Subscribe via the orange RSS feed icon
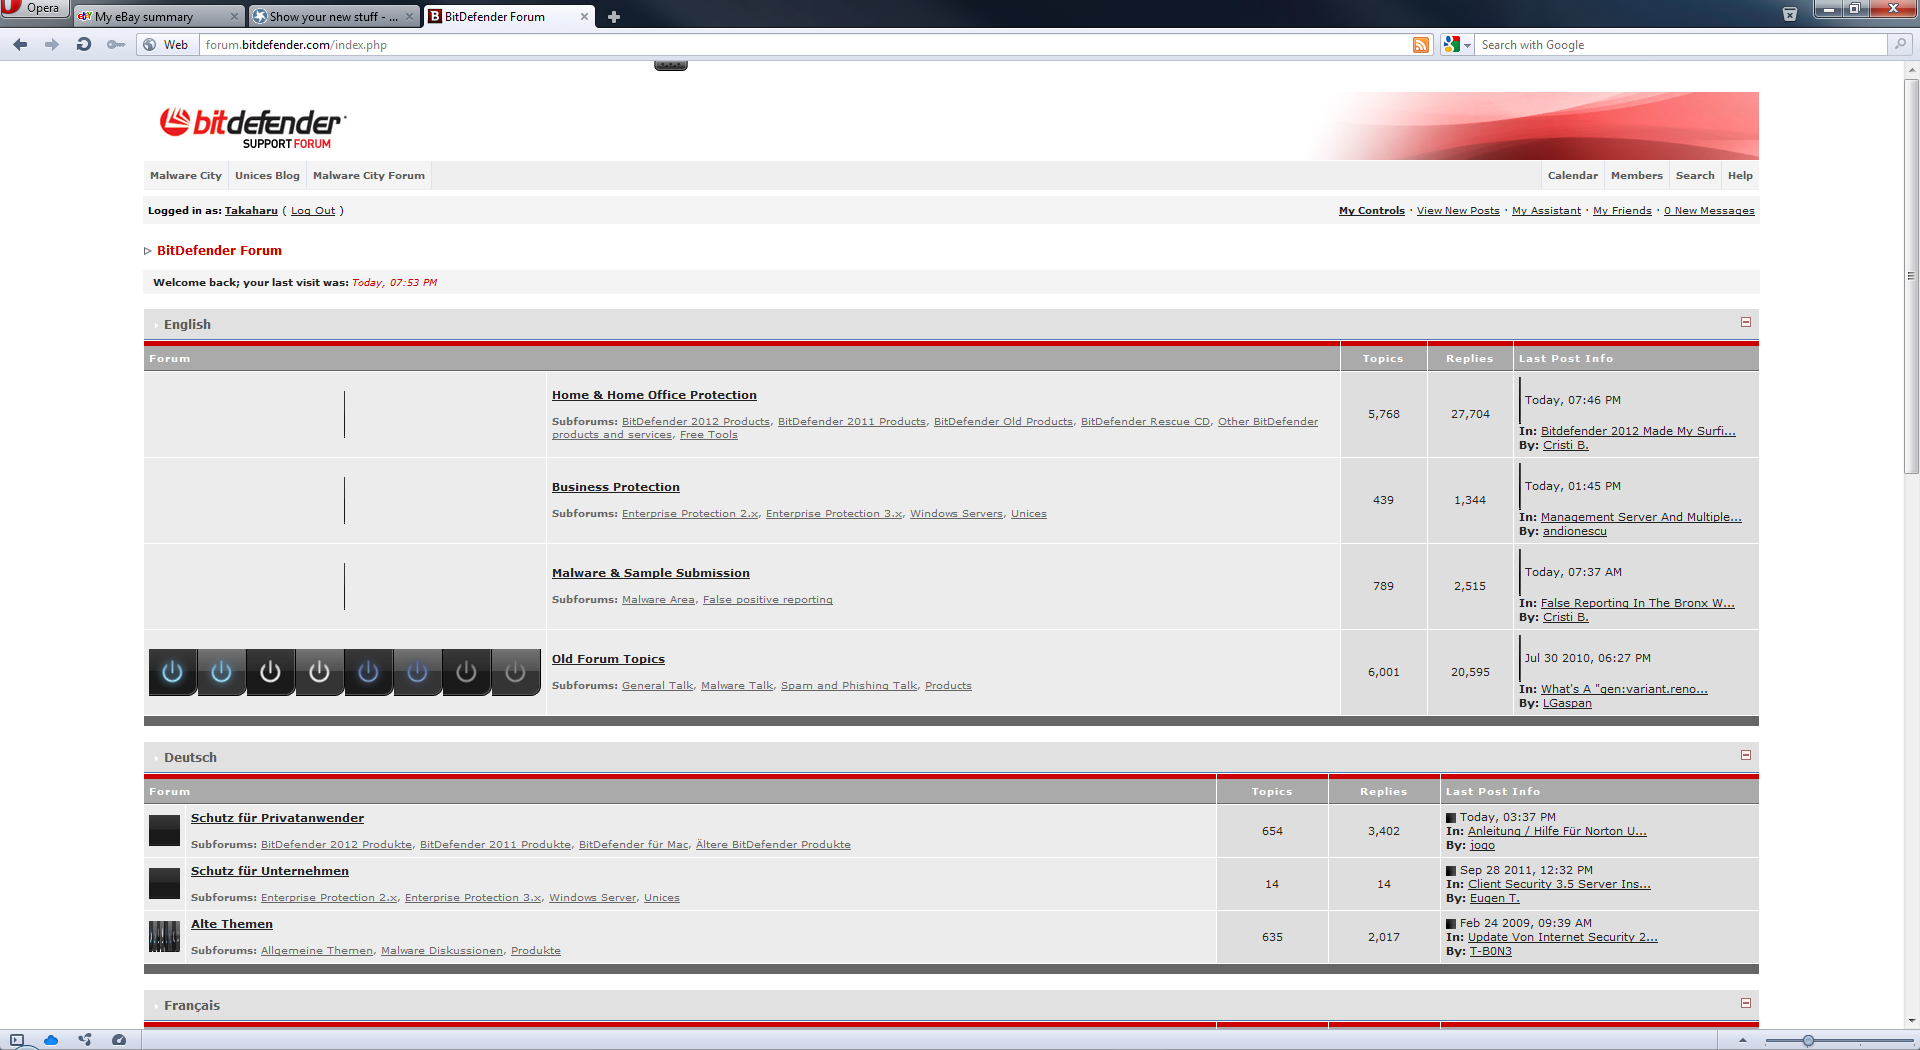1920x1050 pixels. (x=1421, y=45)
